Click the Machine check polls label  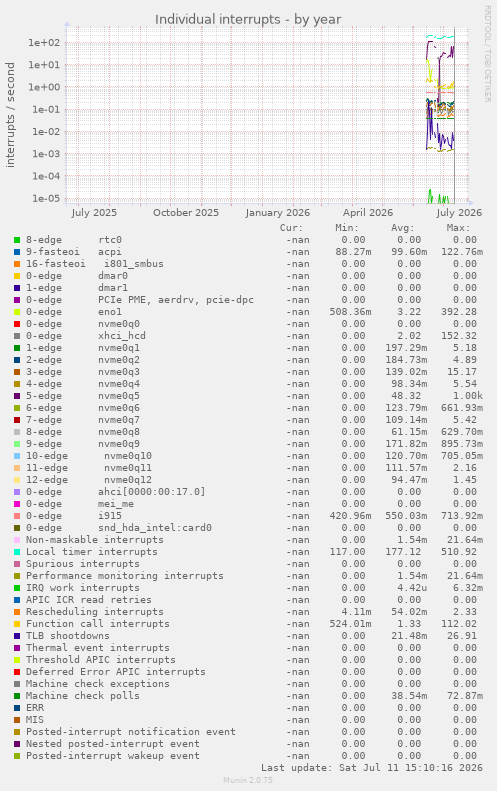coord(83,696)
